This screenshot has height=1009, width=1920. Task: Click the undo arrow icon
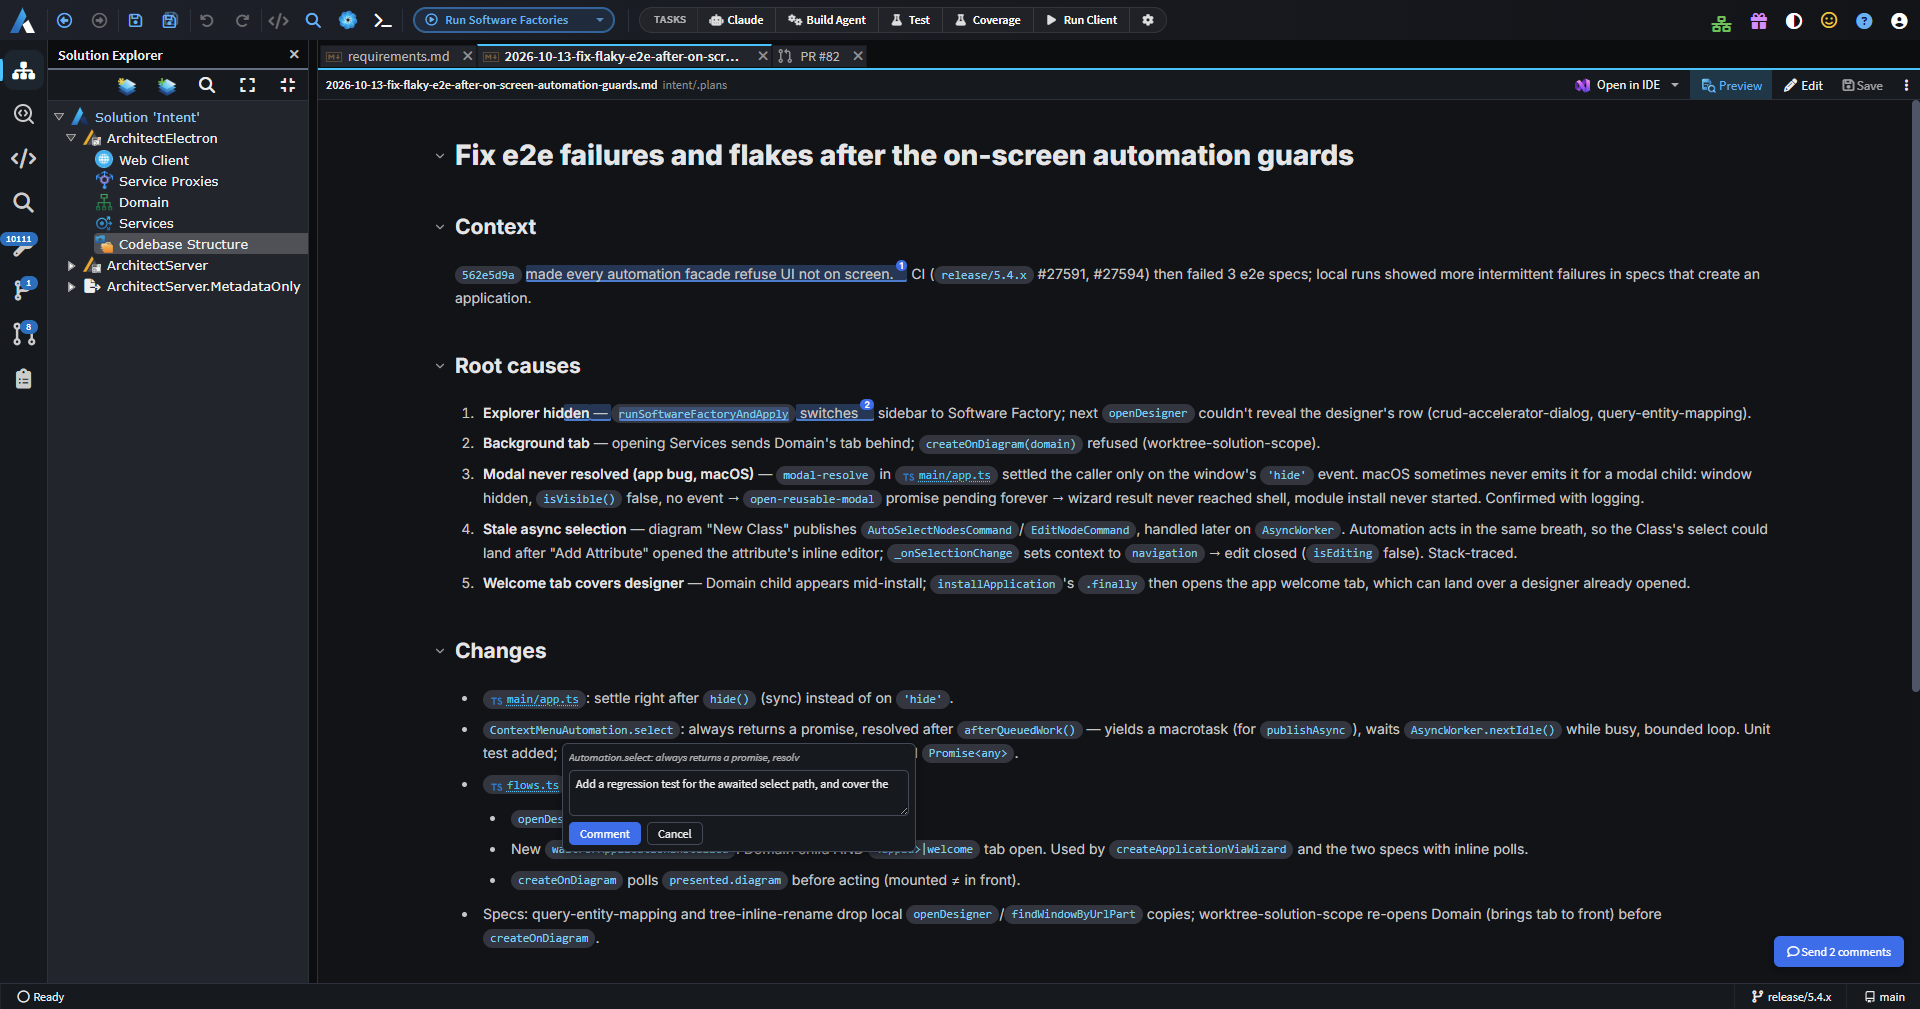(x=207, y=20)
